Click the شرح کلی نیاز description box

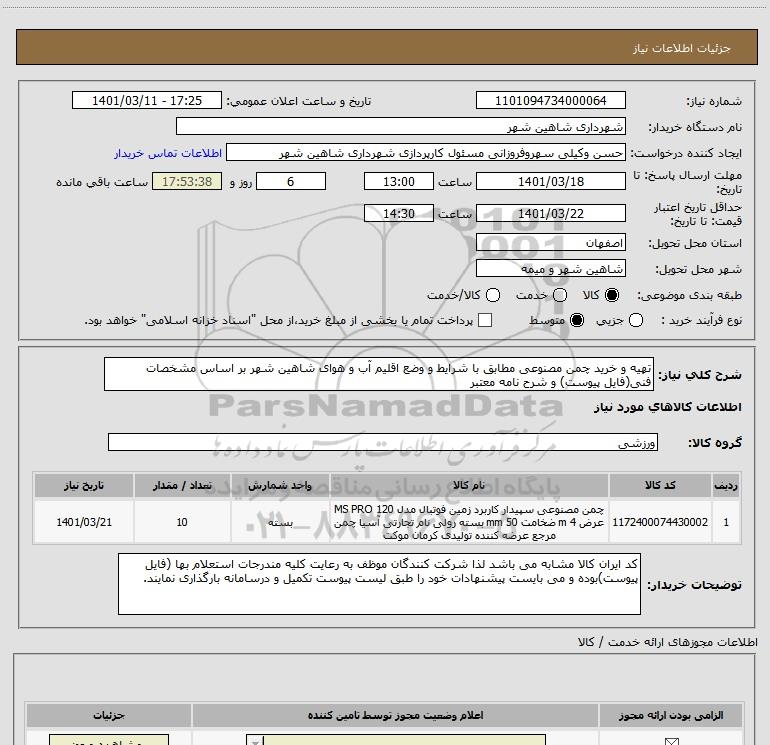pos(379,374)
